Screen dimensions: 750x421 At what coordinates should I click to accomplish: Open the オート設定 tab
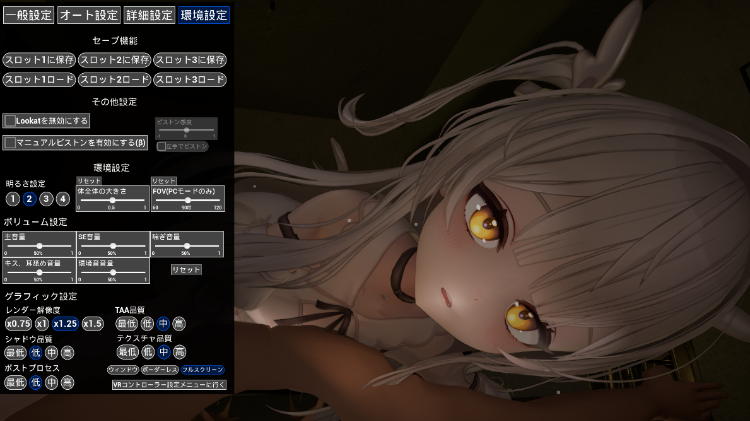[89, 15]
